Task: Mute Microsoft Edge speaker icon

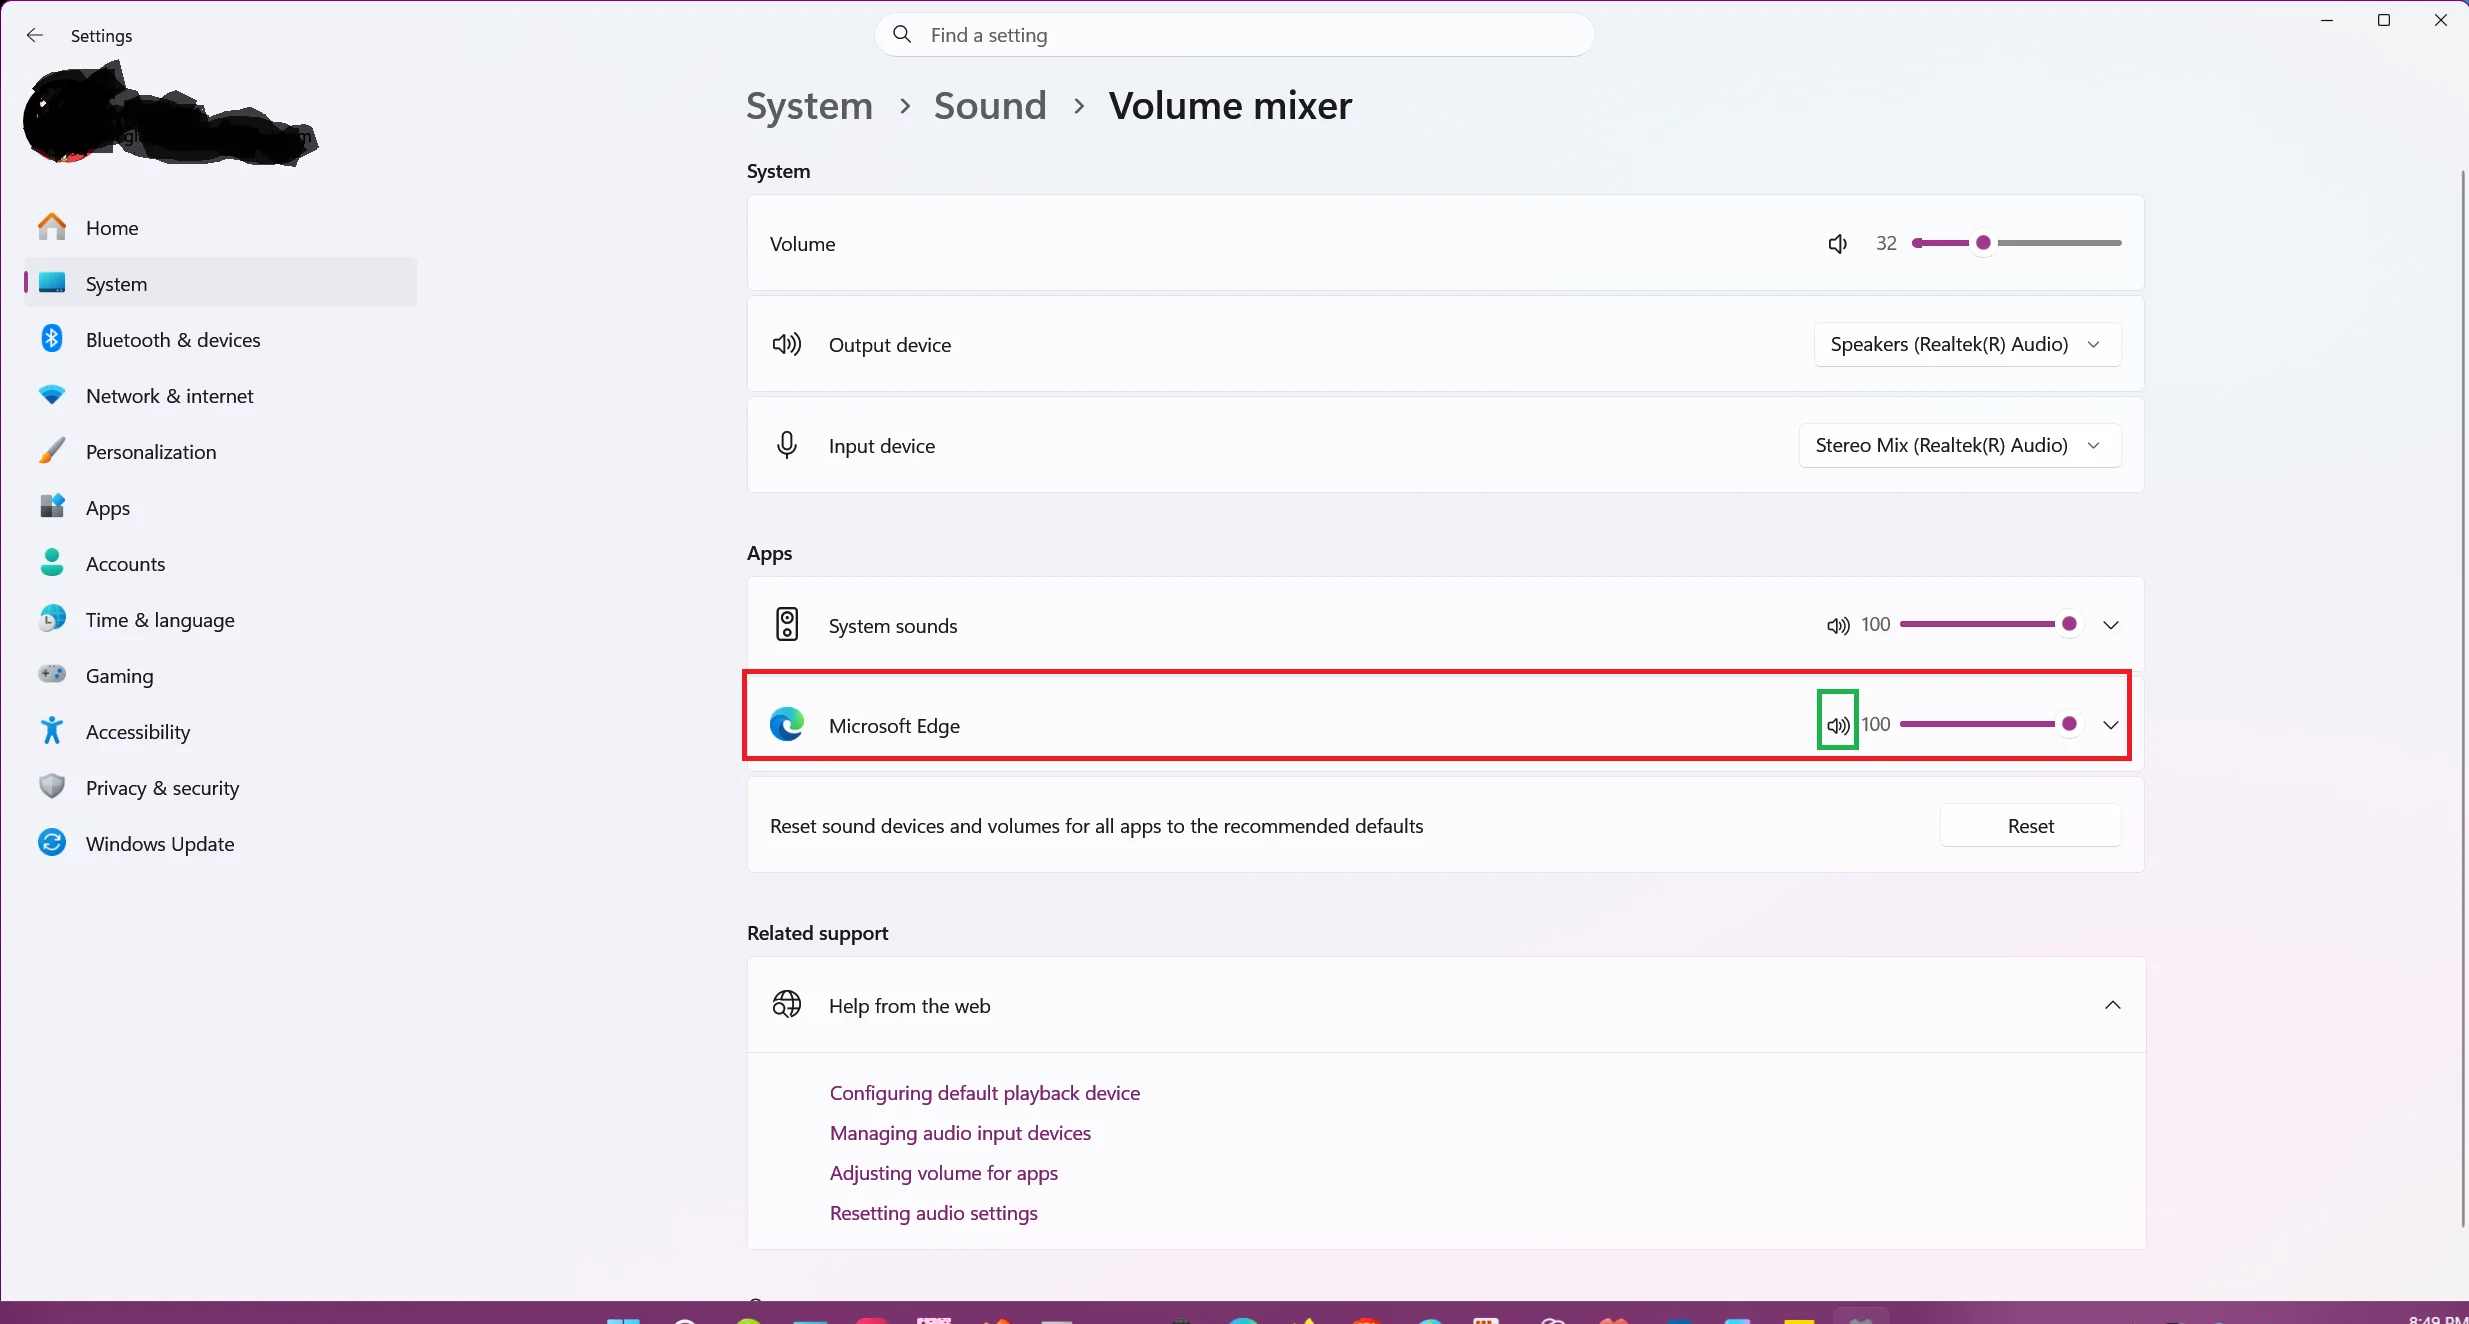Action: pyautogui.click(x=1838, y=724)
